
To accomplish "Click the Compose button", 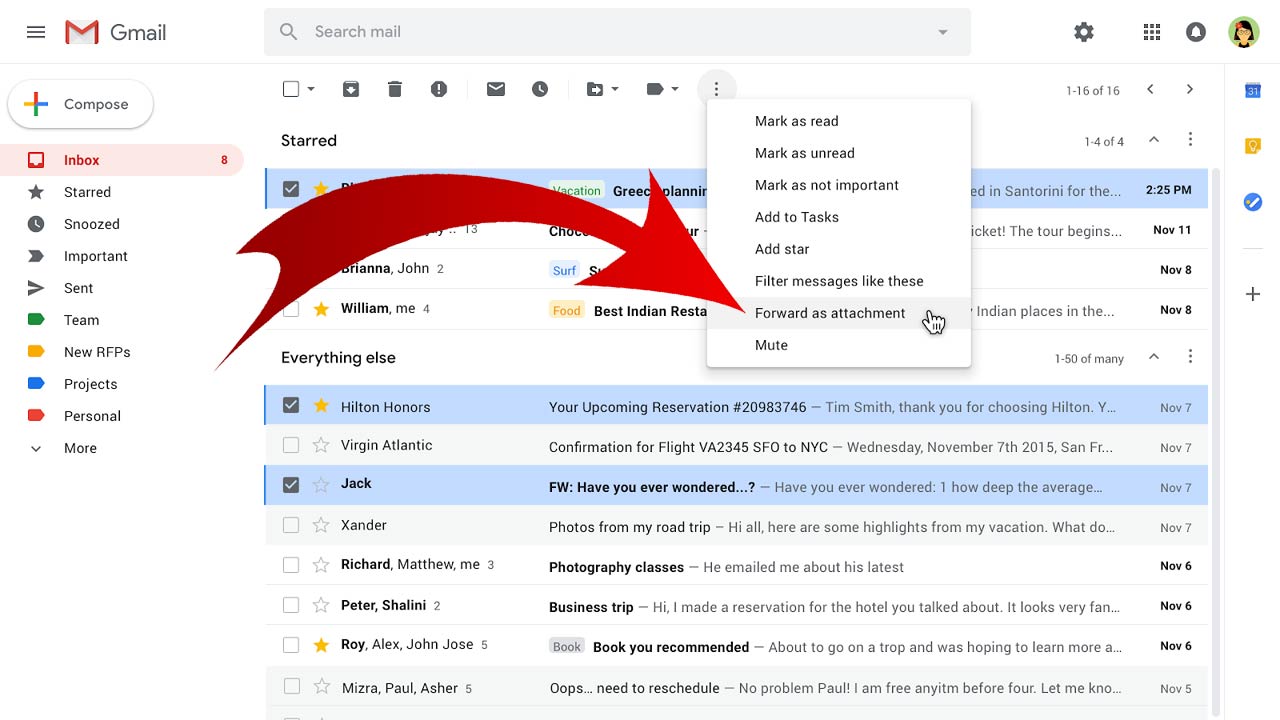I will click(x=81, y=104).
